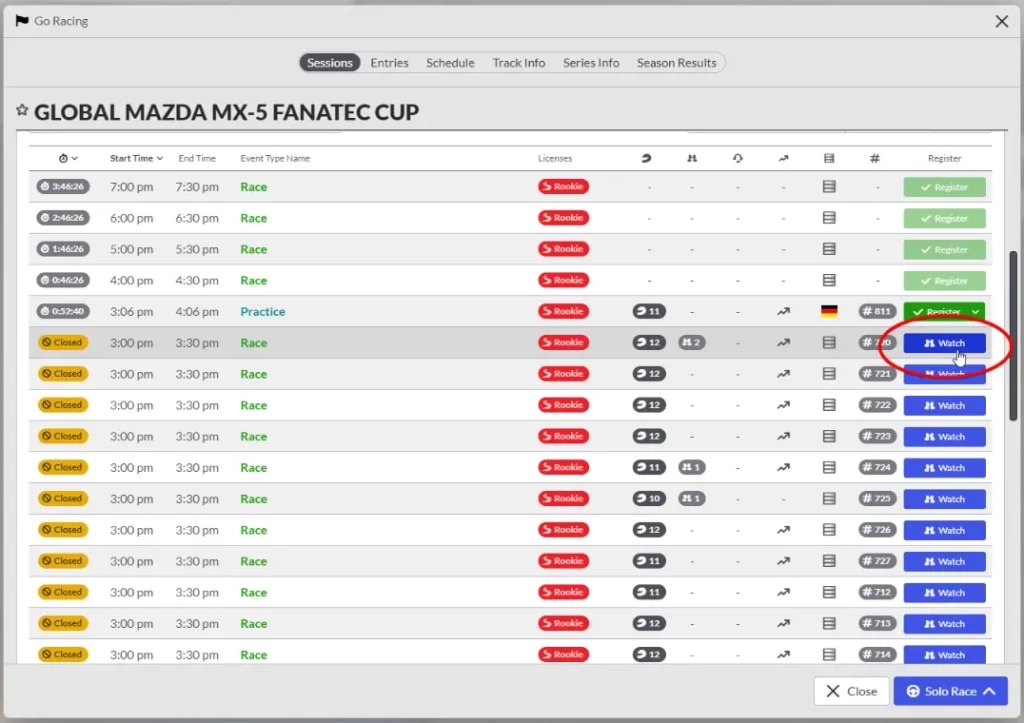Click the 0:52:40 timer badge
The width and height of the screenshot is (1024, 723).
point(63,312)
